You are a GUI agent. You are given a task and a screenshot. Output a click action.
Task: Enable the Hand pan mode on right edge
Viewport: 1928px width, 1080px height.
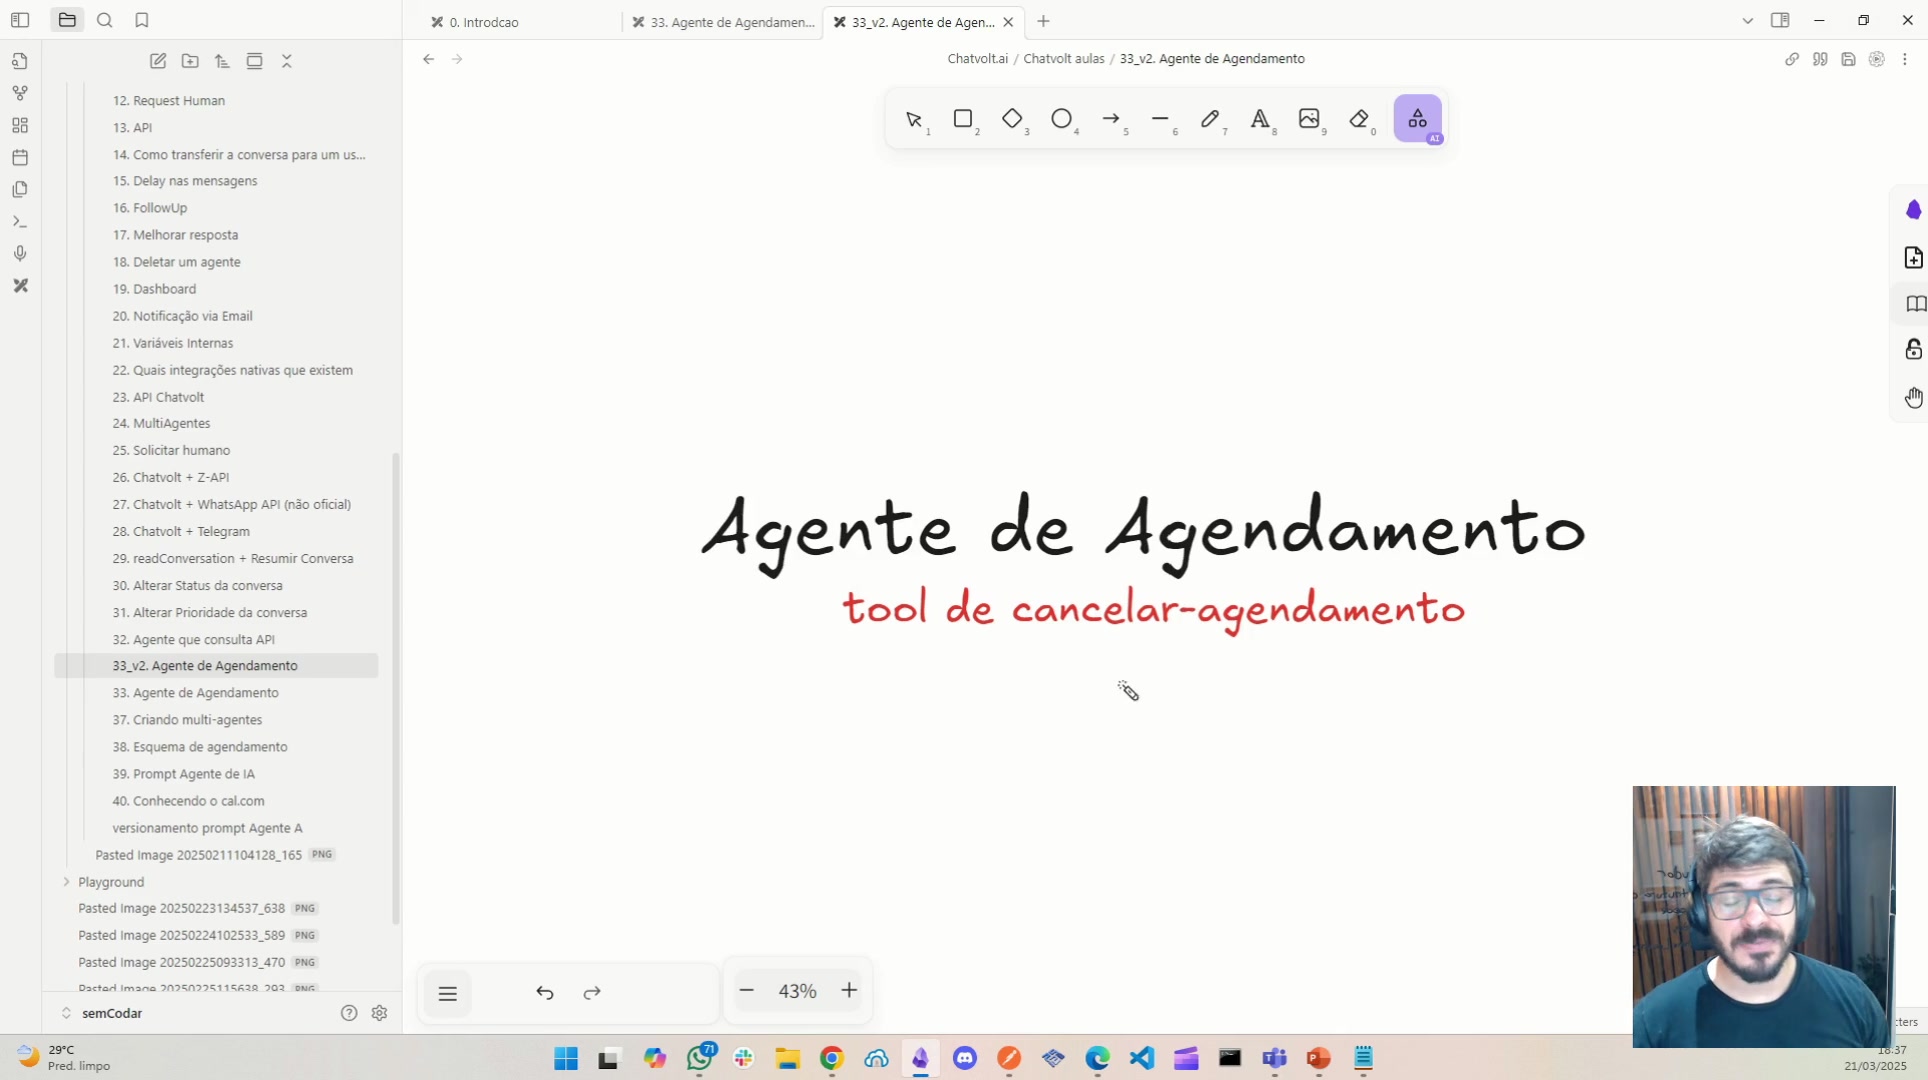[1914, 397]
